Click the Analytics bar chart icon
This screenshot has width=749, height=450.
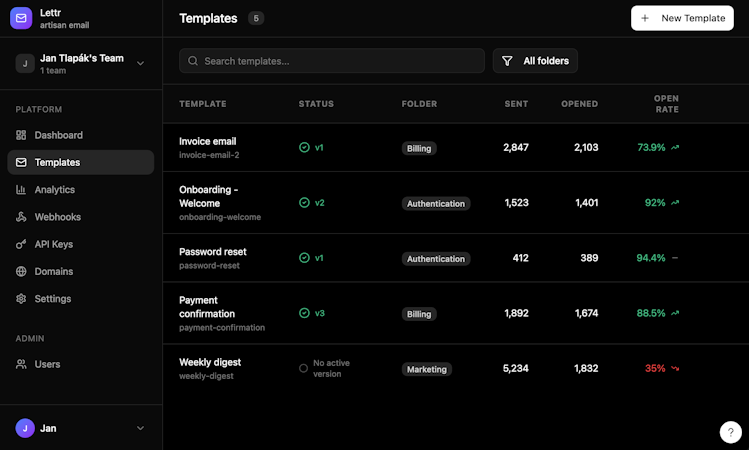pos(22,190)
